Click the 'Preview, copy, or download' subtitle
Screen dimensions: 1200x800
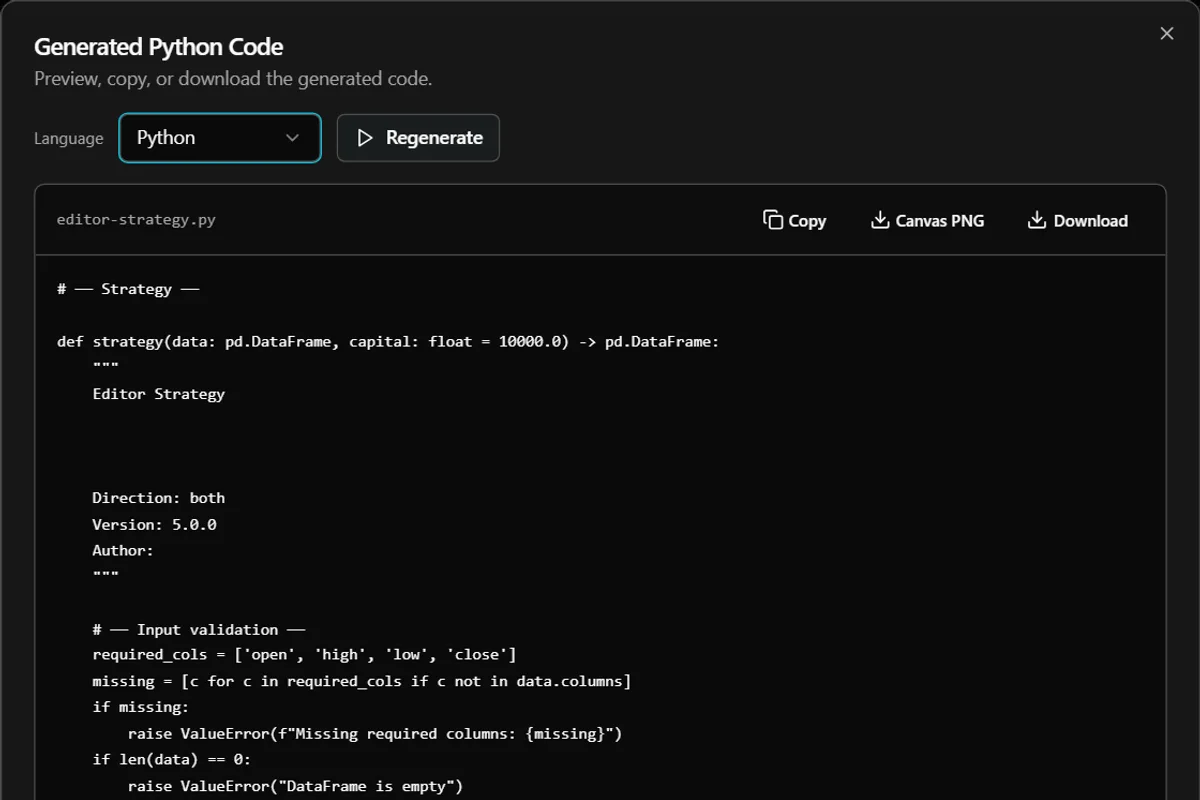point(233,78)
